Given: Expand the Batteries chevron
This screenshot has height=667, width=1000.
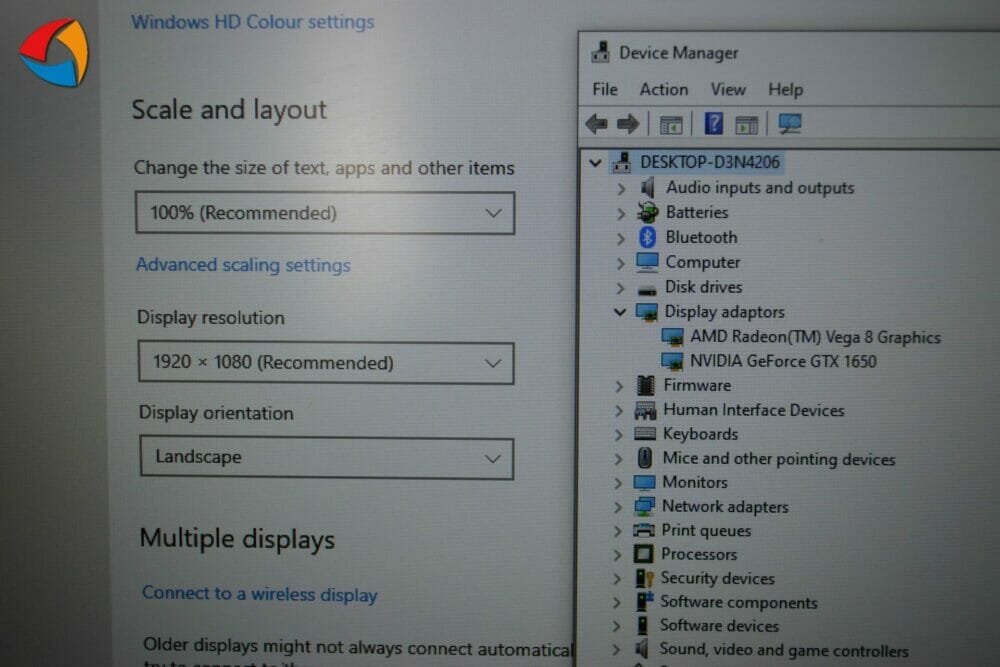Looking at the screenshot, I should [x=621, y=213].
